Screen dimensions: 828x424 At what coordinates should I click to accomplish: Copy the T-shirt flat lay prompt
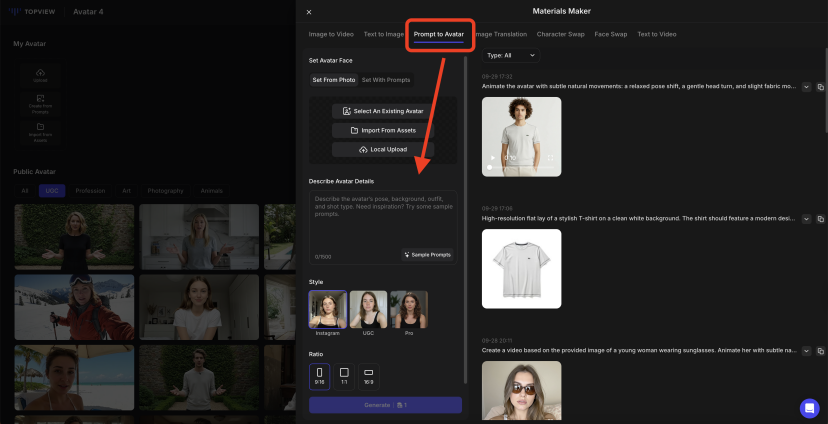820,218
